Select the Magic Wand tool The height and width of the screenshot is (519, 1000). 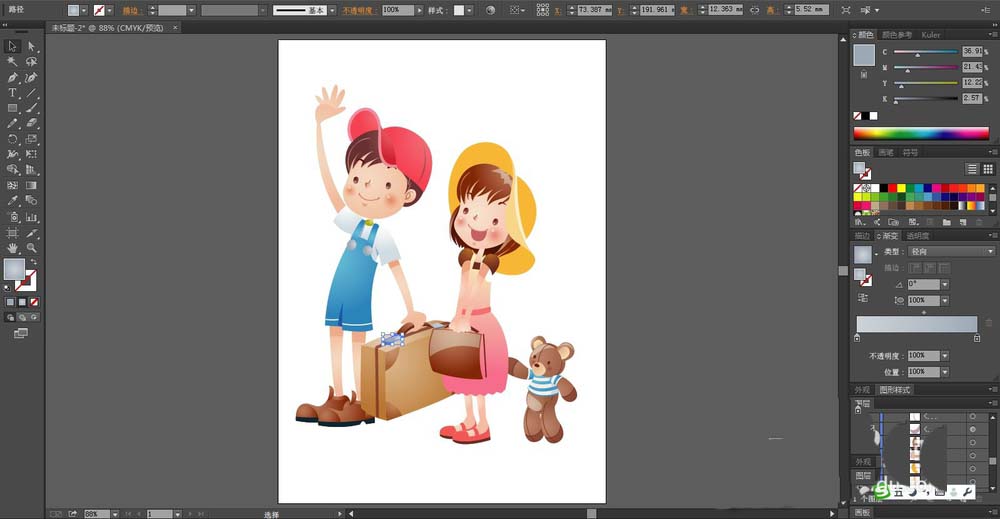coord(12,61)
